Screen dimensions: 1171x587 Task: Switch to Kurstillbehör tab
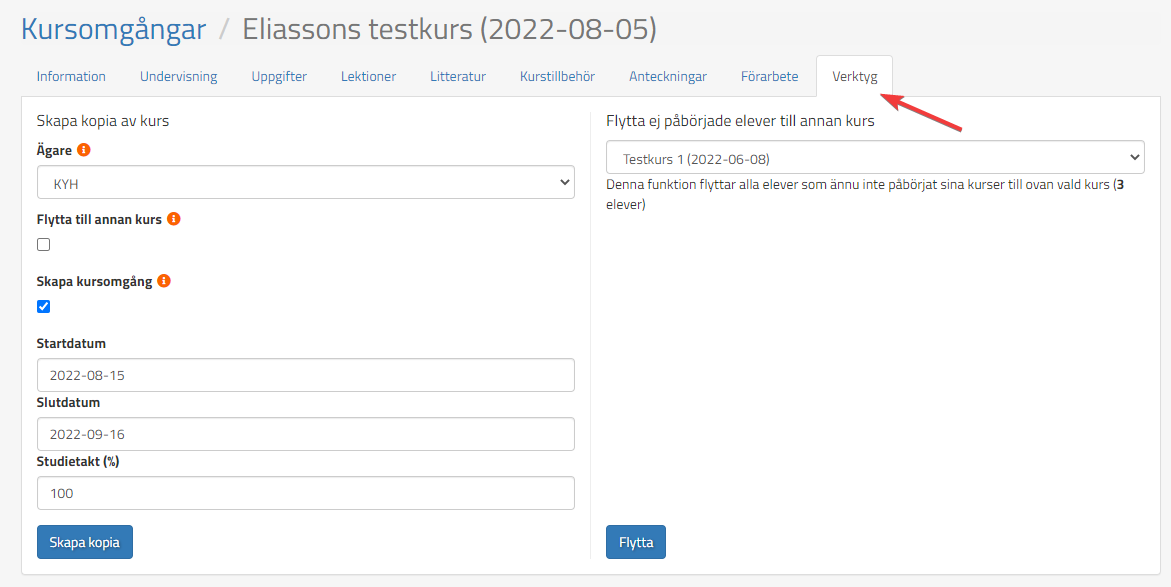tap(557, 77)
